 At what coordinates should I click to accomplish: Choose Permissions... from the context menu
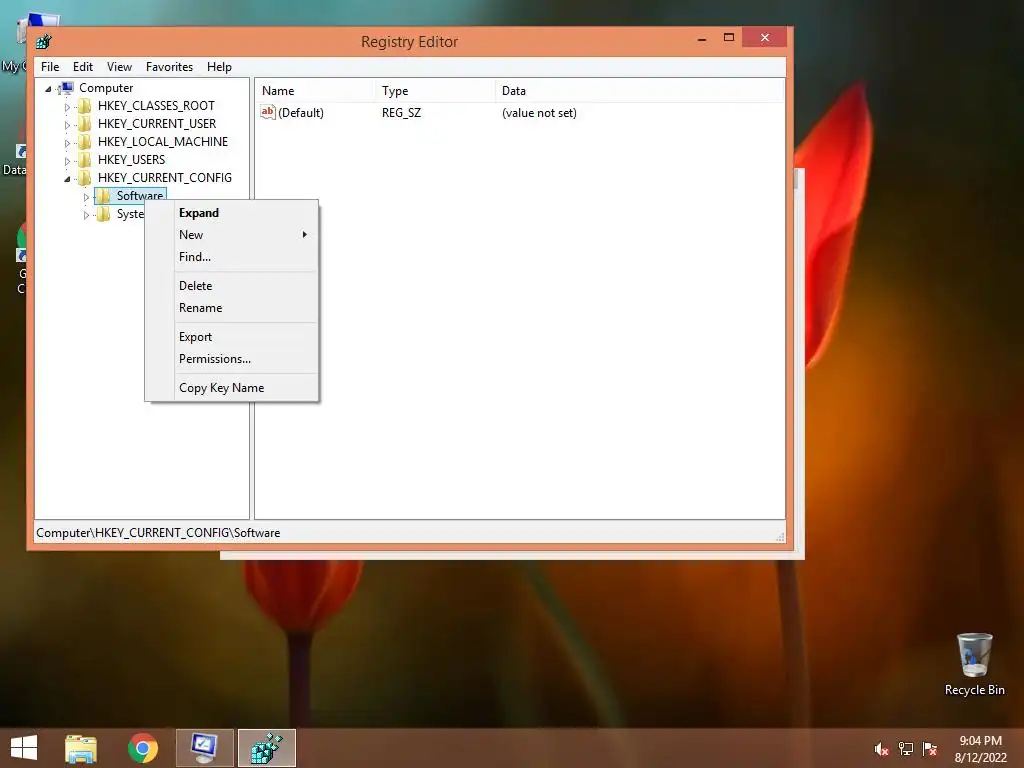point(232,359)
